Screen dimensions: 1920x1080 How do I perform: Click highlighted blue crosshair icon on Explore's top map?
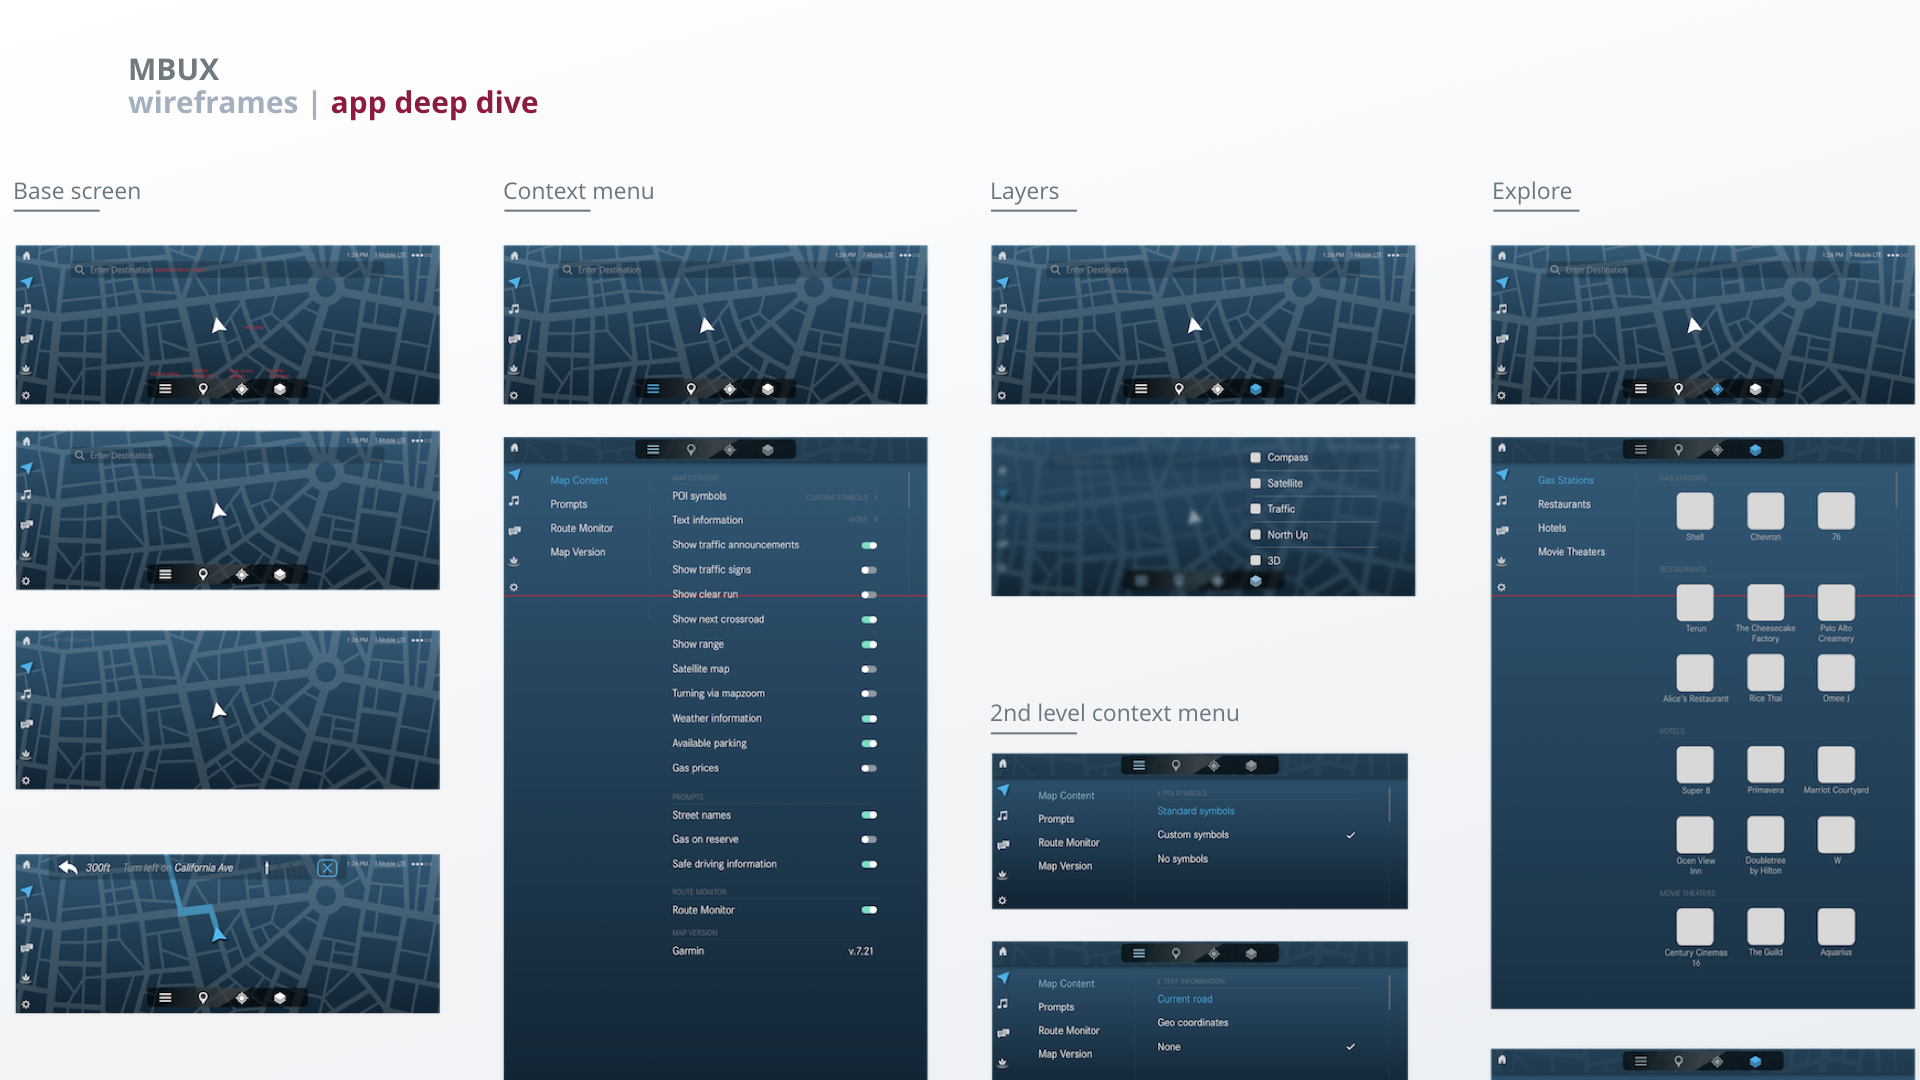pyautogui.click(x=1717, y=389)
